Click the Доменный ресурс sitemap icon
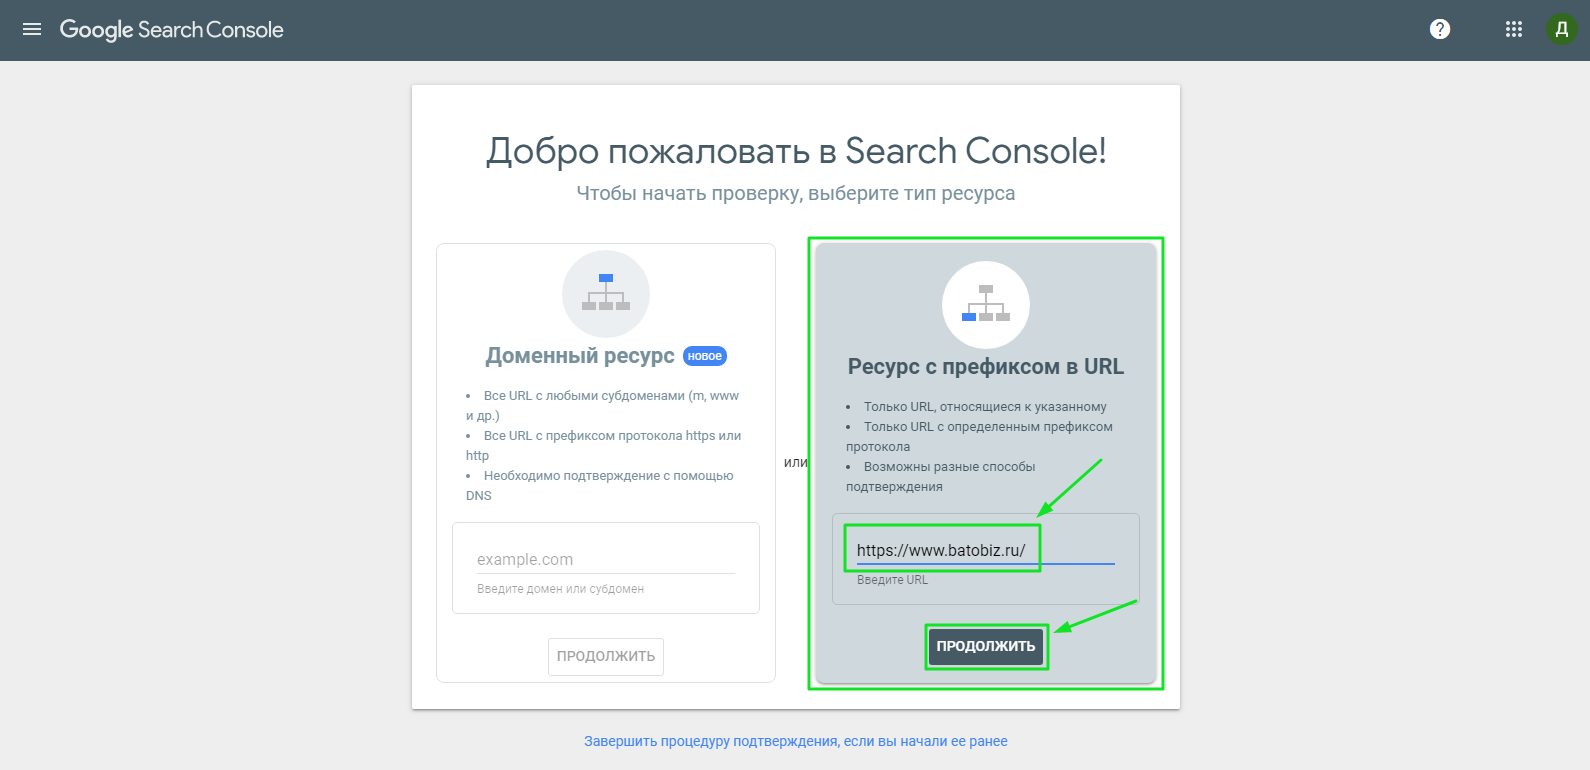This screenshot has width=1590, height=770. click(606, 294)
